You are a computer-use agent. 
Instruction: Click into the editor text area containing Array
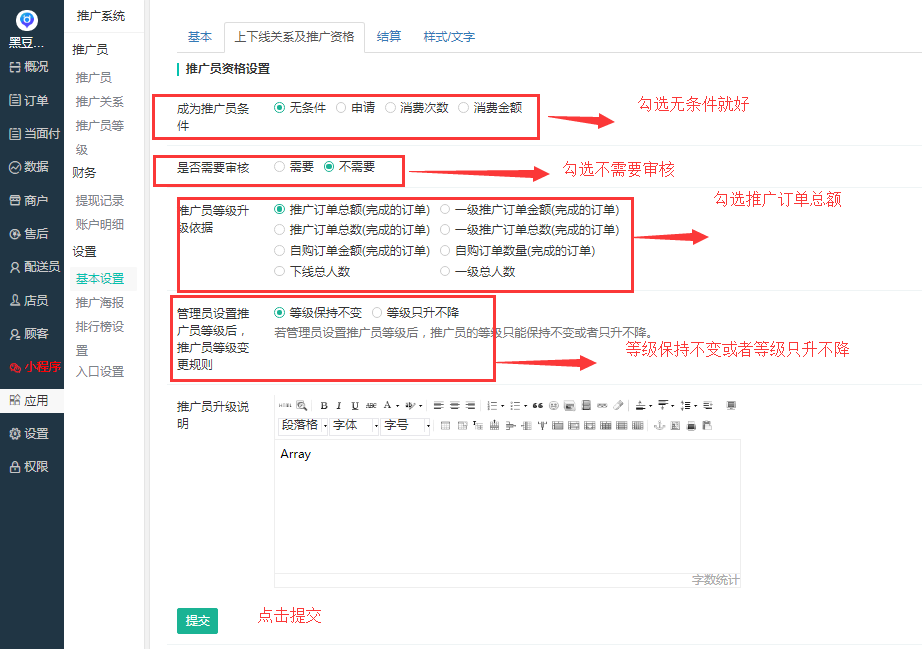click(x=507, y=507)
